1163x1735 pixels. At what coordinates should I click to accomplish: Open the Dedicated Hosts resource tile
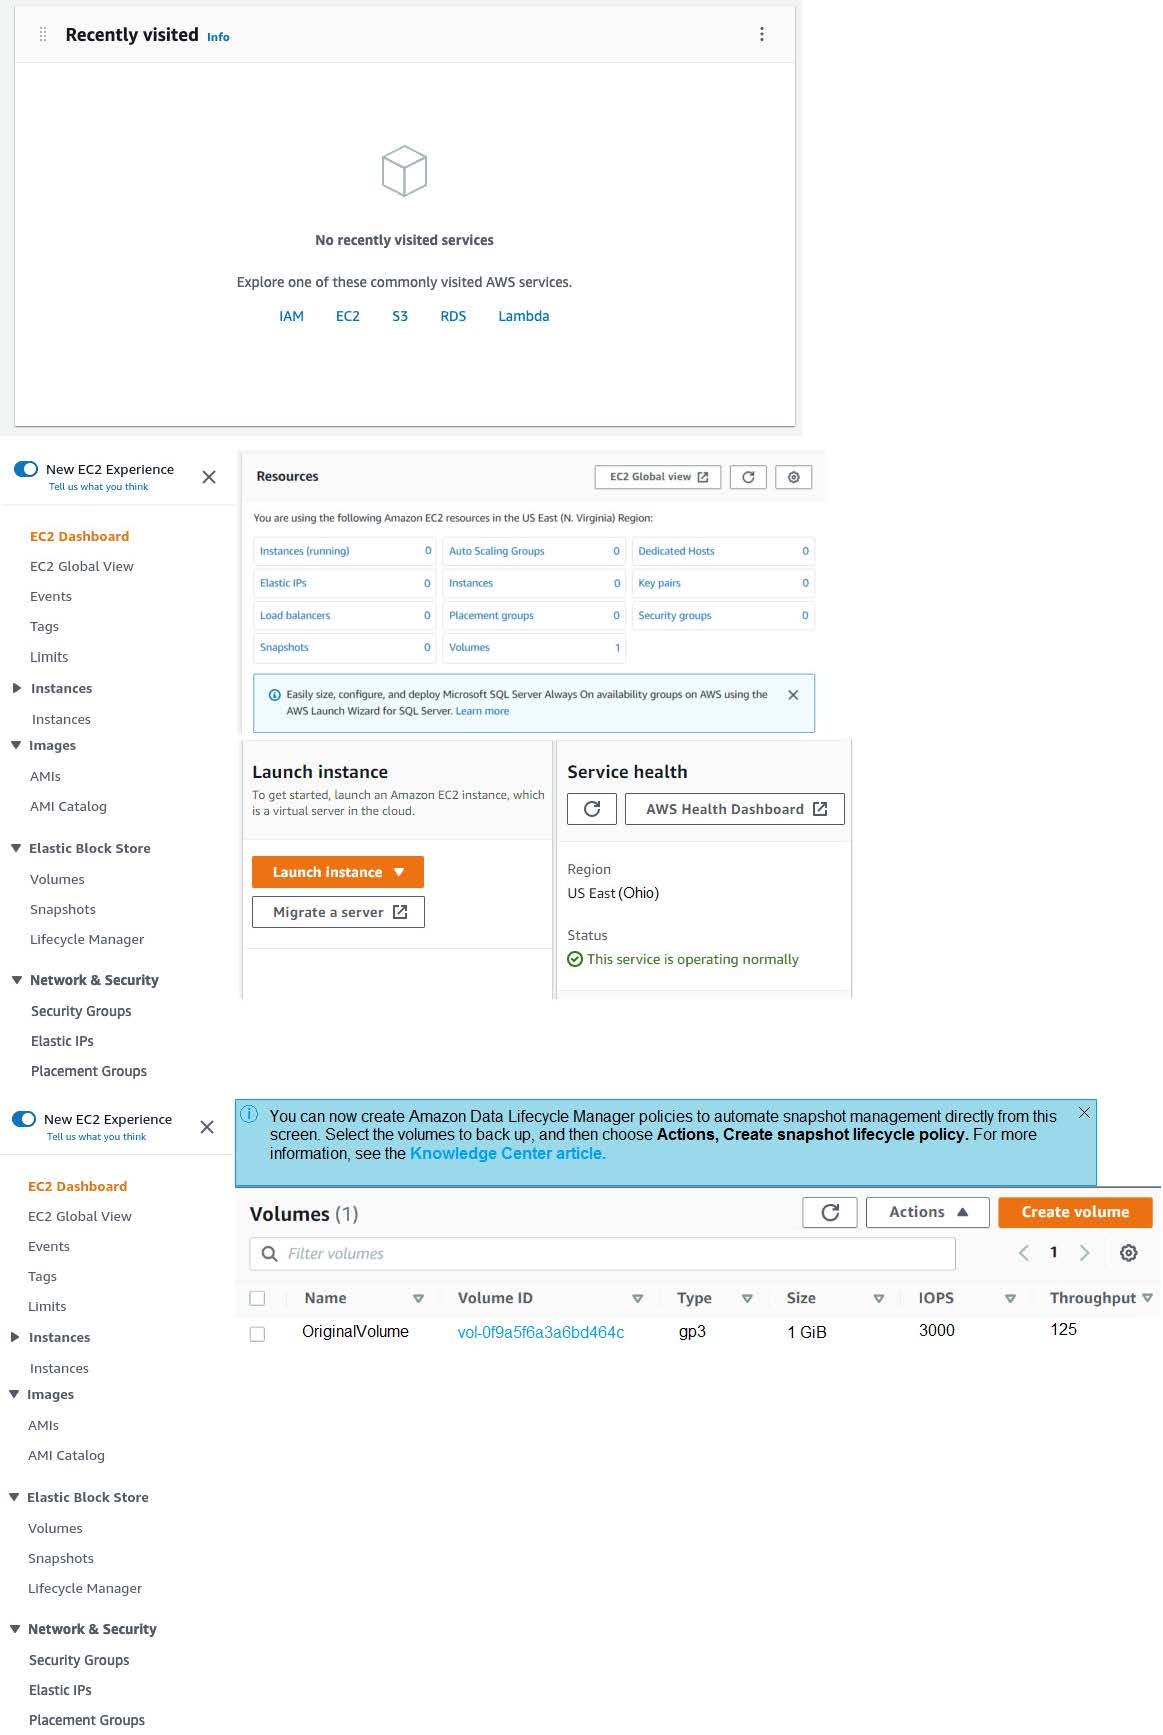coord(724,551)
